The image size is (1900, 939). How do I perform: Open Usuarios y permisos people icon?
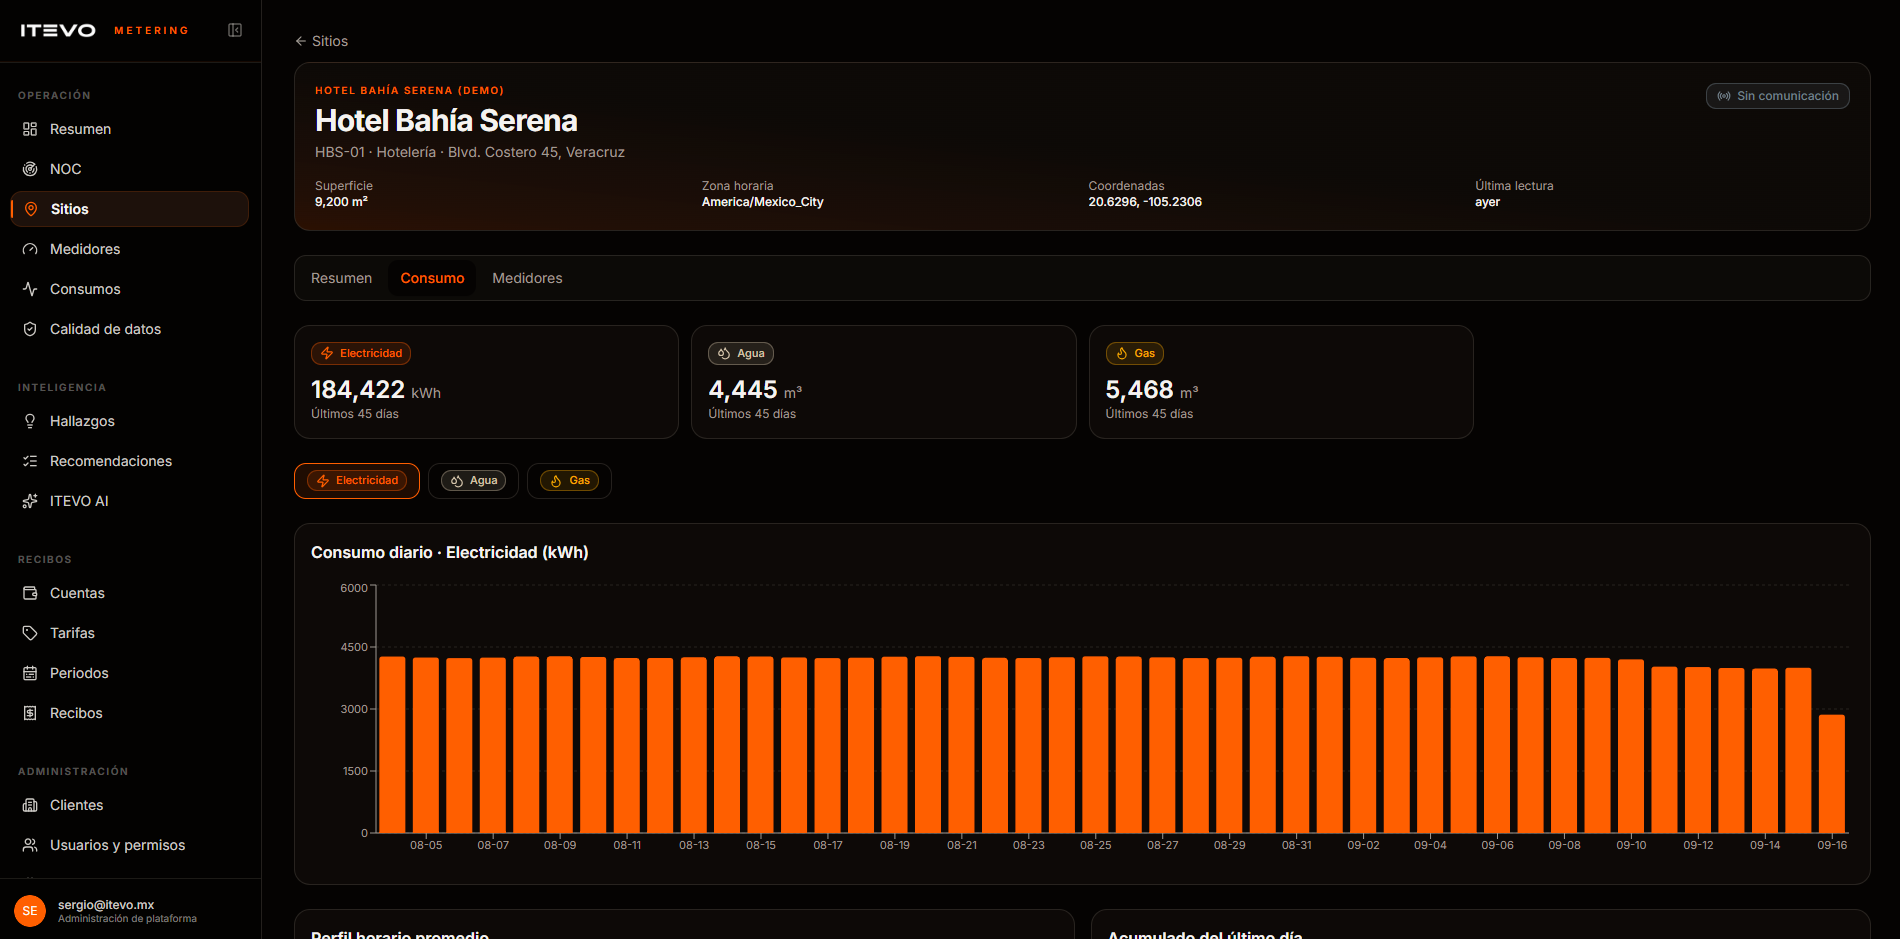click(30, 845)
